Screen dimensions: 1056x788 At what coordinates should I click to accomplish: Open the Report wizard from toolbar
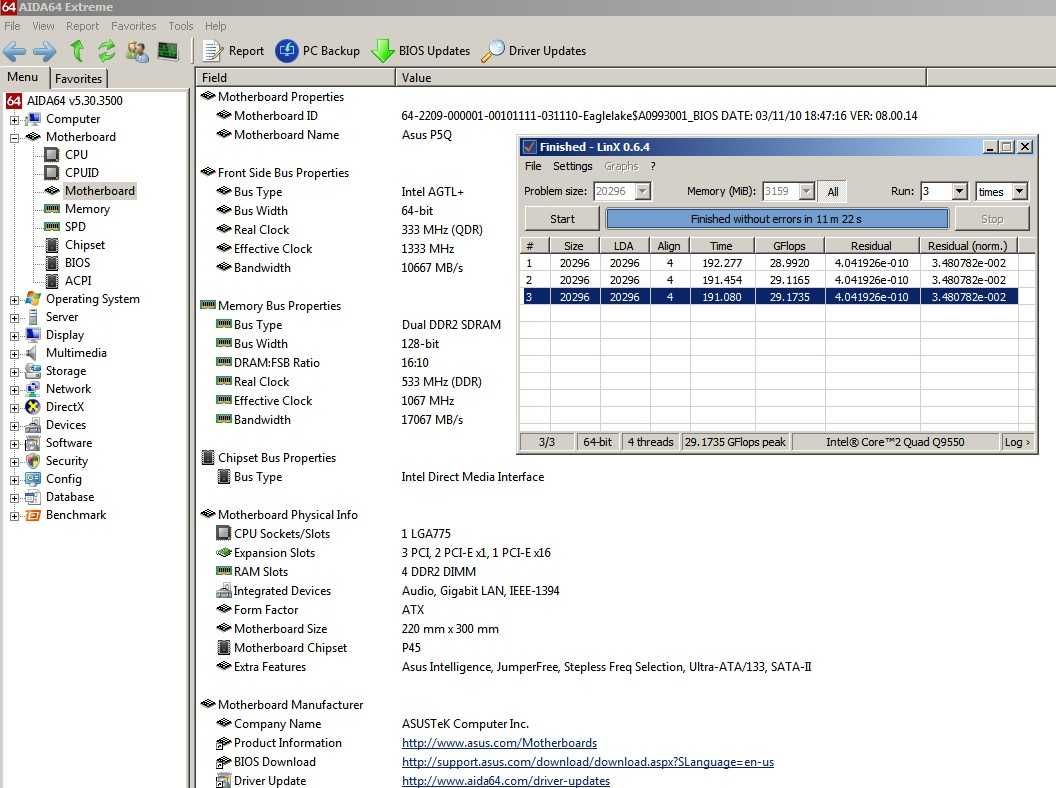coord(233,51)
